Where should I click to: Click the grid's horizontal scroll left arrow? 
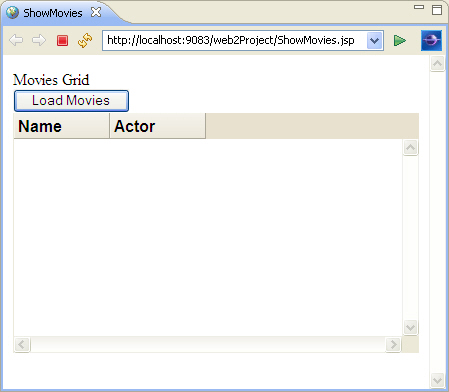click(22, 344)
